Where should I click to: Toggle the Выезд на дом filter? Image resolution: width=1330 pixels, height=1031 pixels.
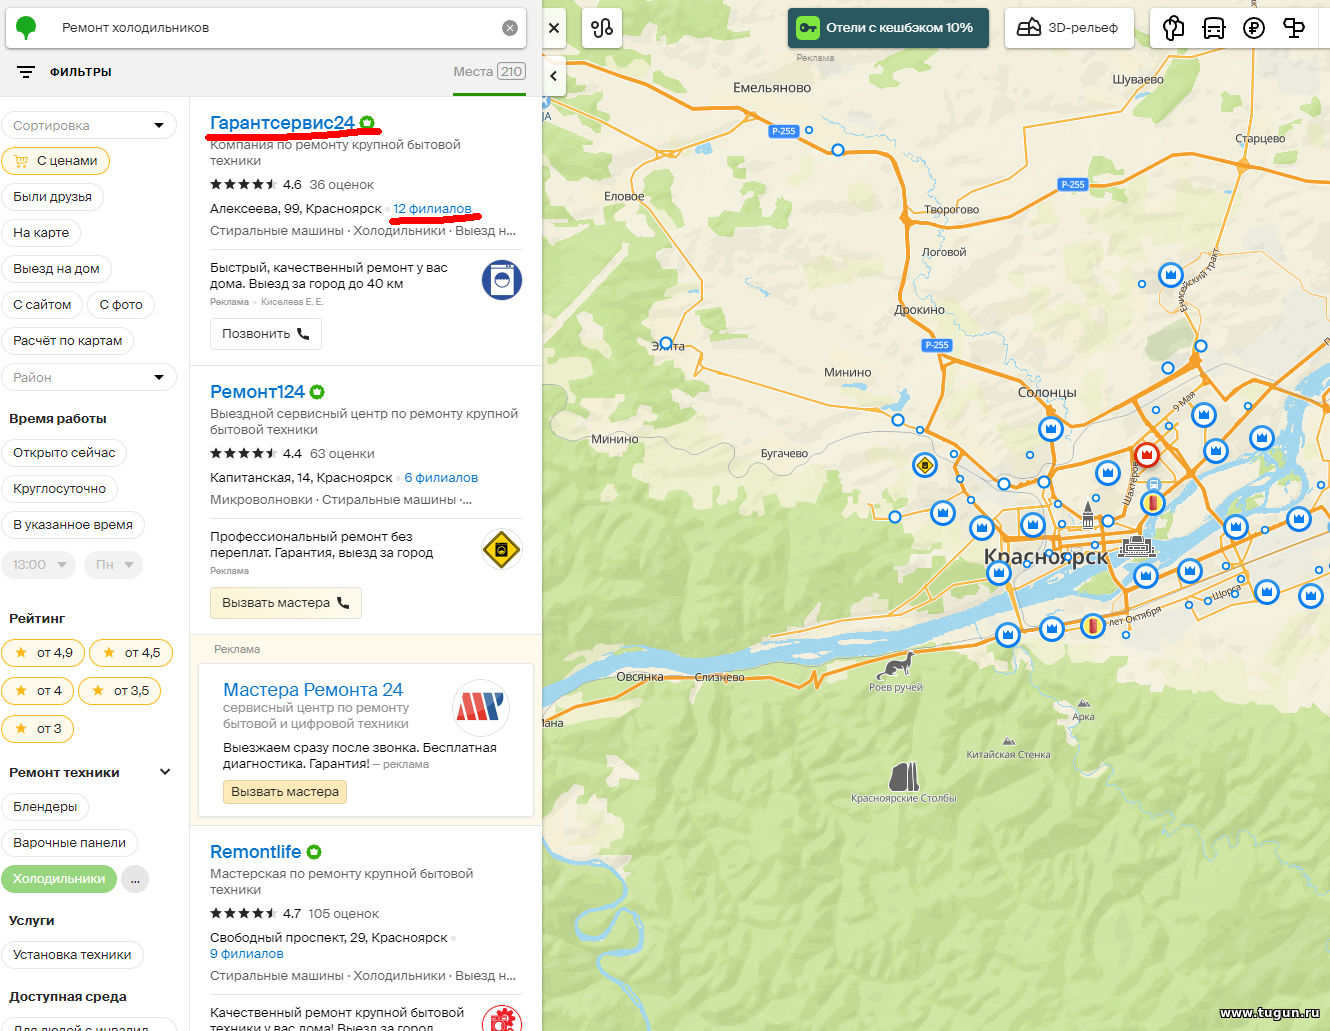56,268
